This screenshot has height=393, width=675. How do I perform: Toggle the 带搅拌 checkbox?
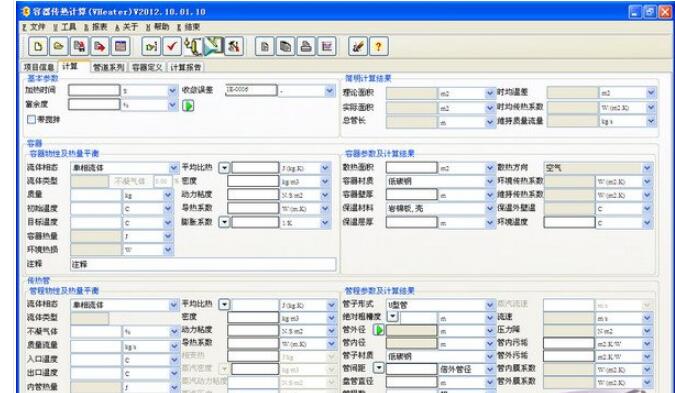[x=31, y=120]
